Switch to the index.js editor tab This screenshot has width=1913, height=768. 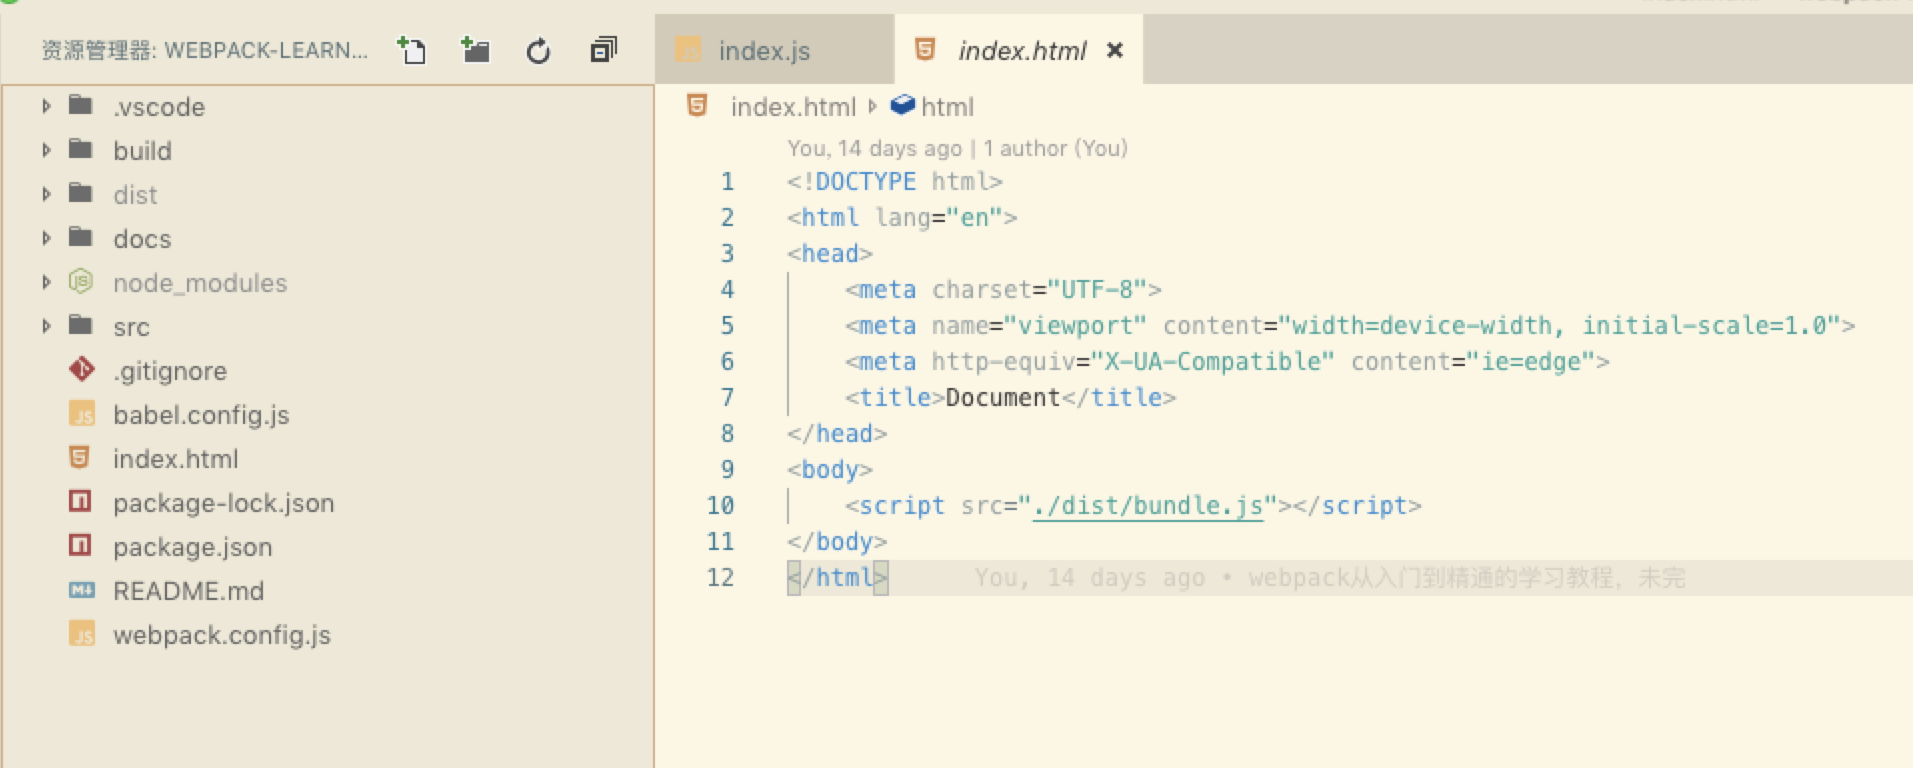(x=775, y=50)
